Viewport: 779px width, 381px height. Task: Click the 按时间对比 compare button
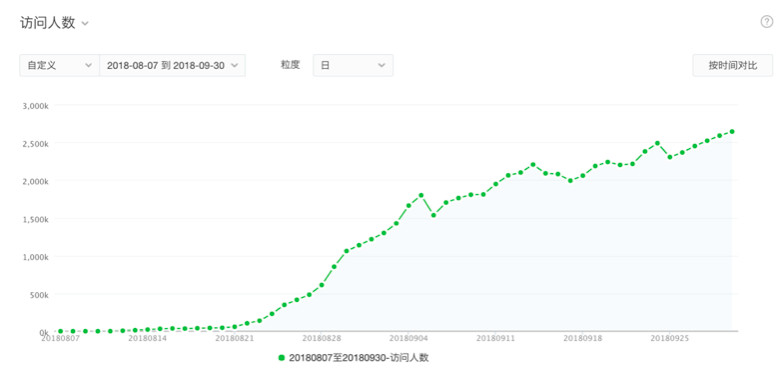point(733,65)
